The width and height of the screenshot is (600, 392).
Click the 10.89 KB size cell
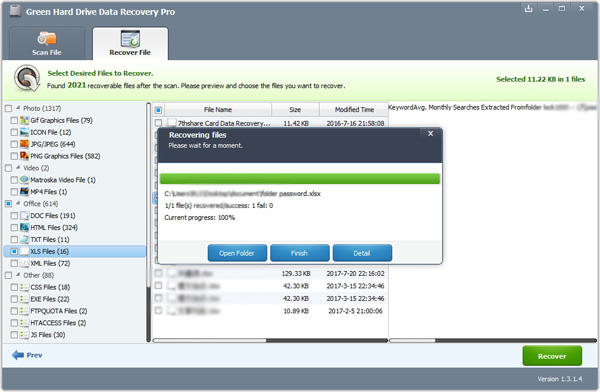pos(296,311)
